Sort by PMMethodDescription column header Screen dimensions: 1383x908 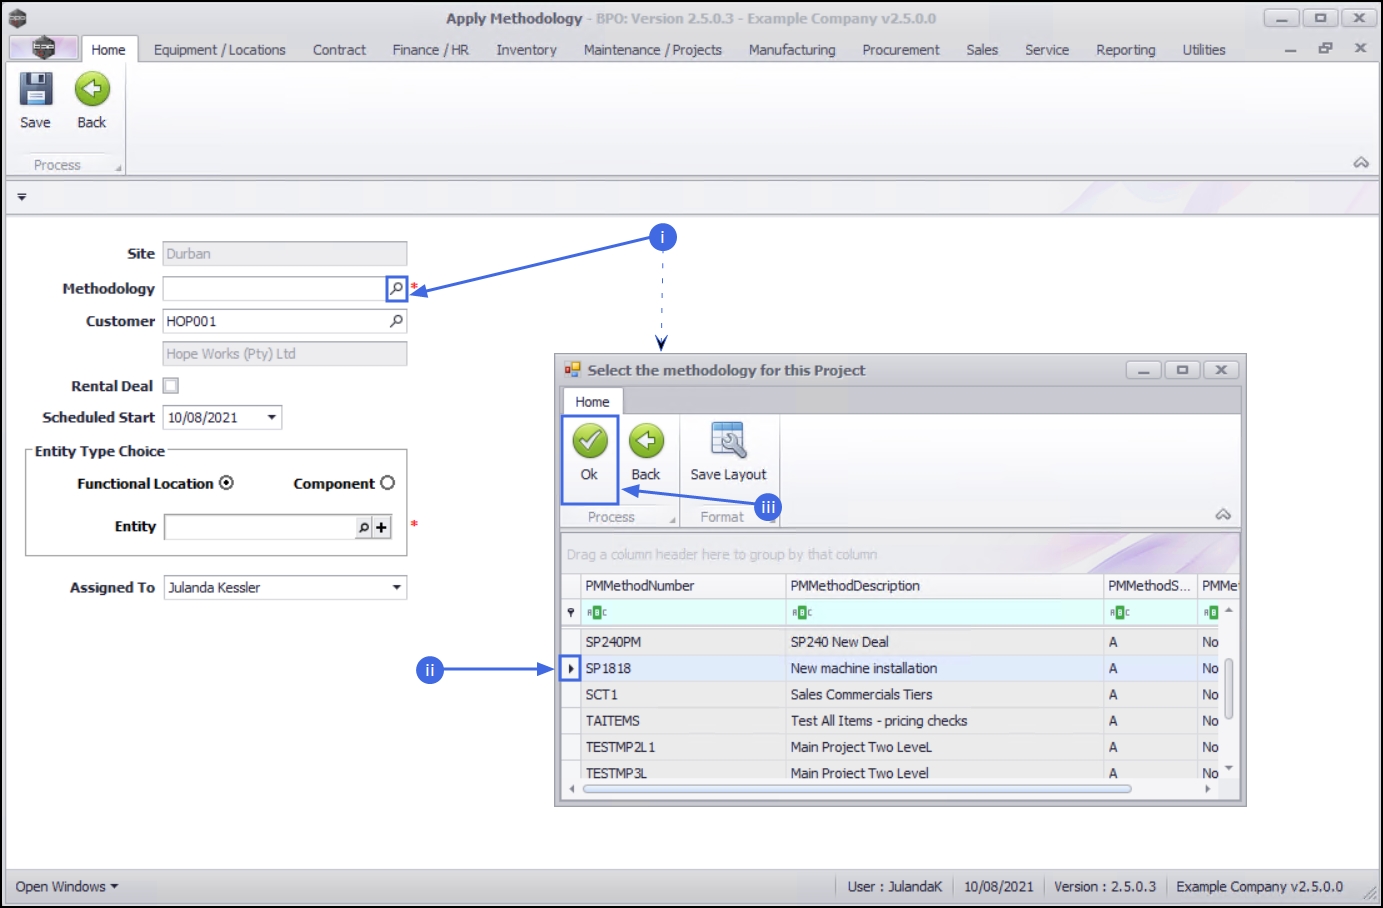click(x=945, y=586)
